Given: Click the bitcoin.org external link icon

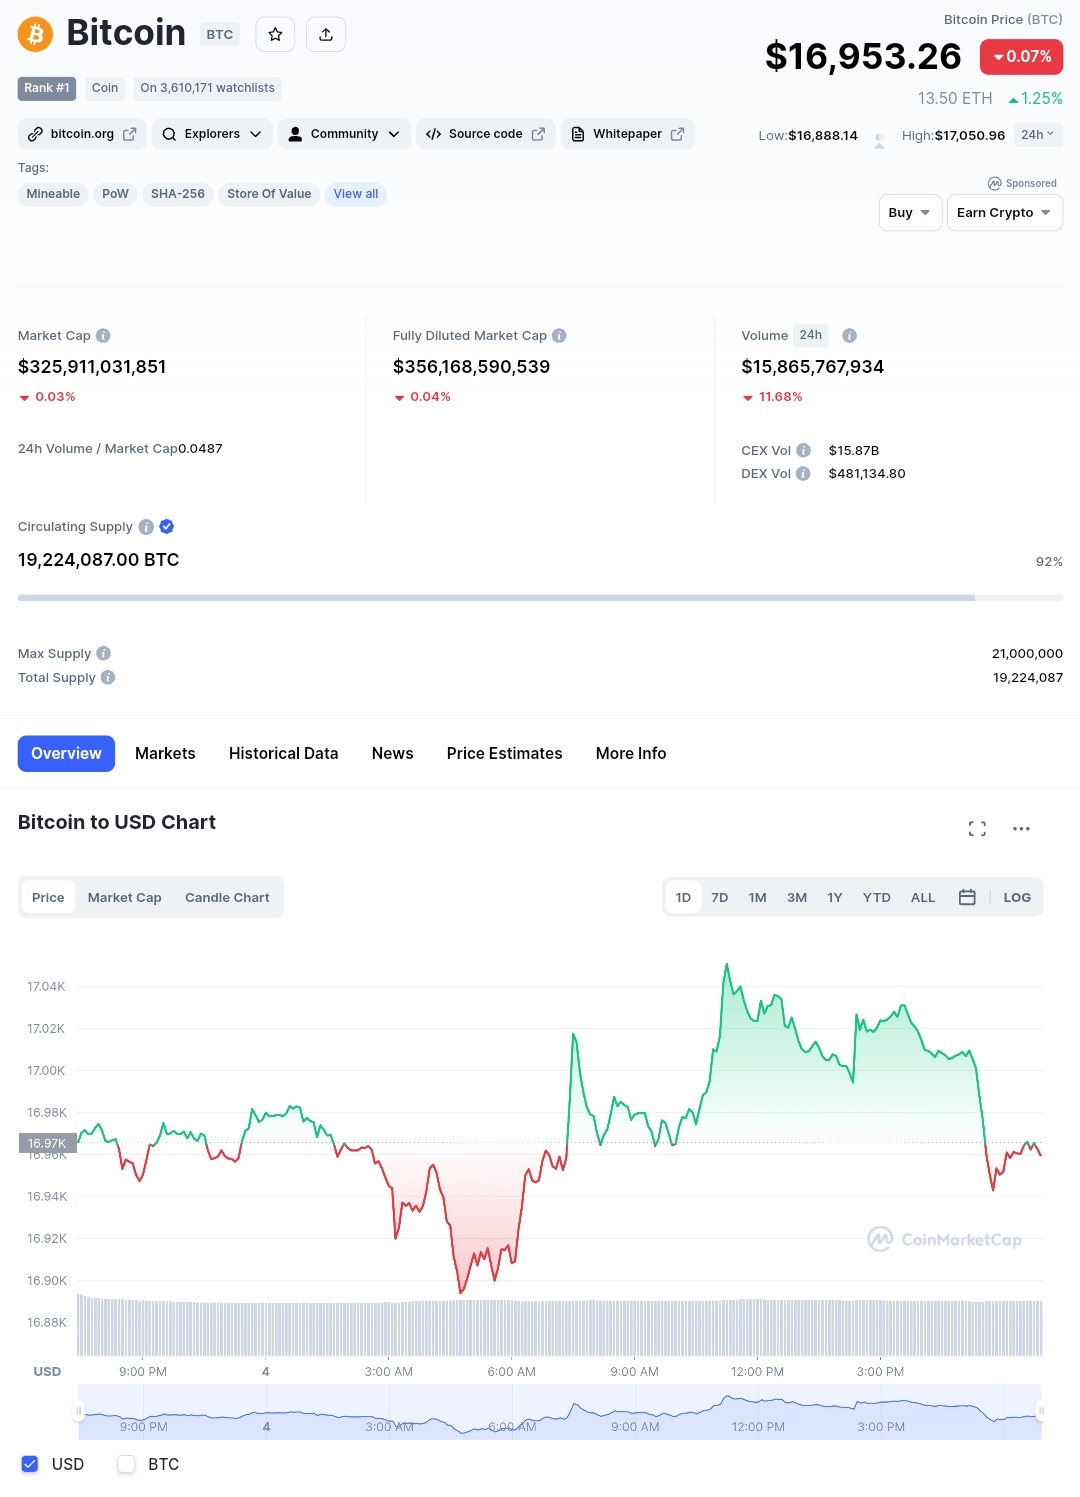Looking at the screenshot, I should coord(129,134).
